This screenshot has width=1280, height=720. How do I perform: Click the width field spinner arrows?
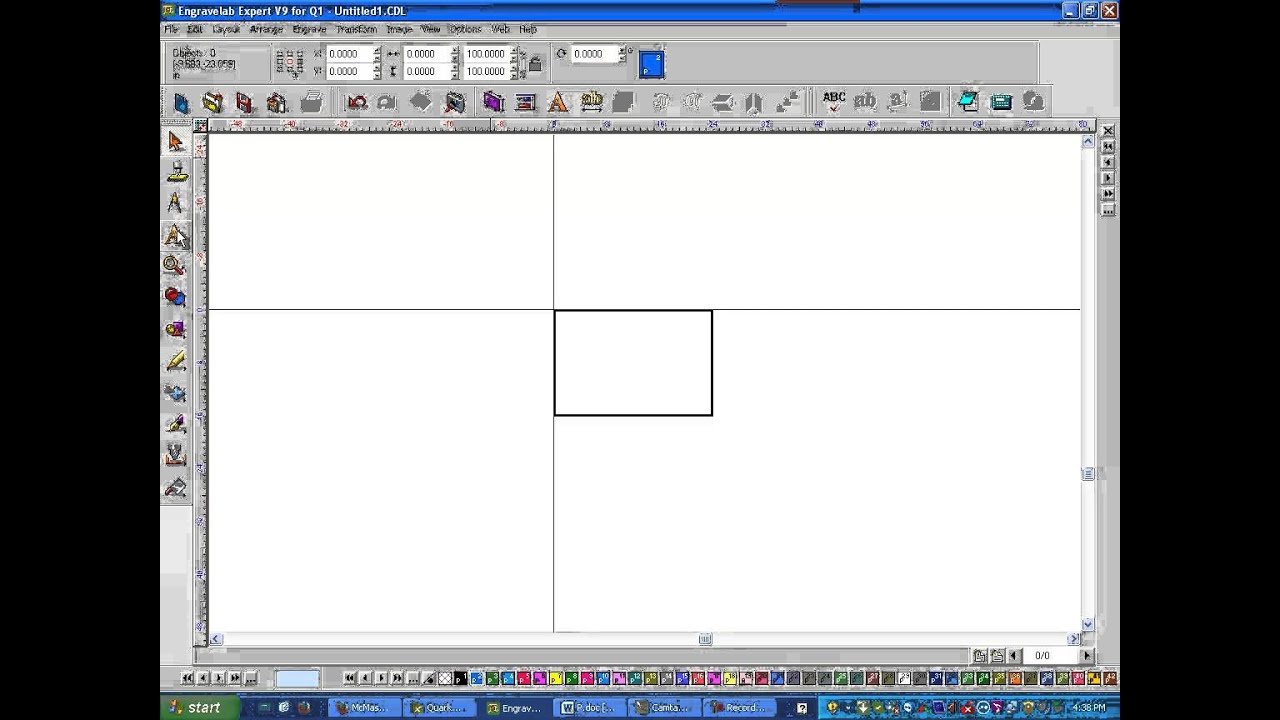455,54
